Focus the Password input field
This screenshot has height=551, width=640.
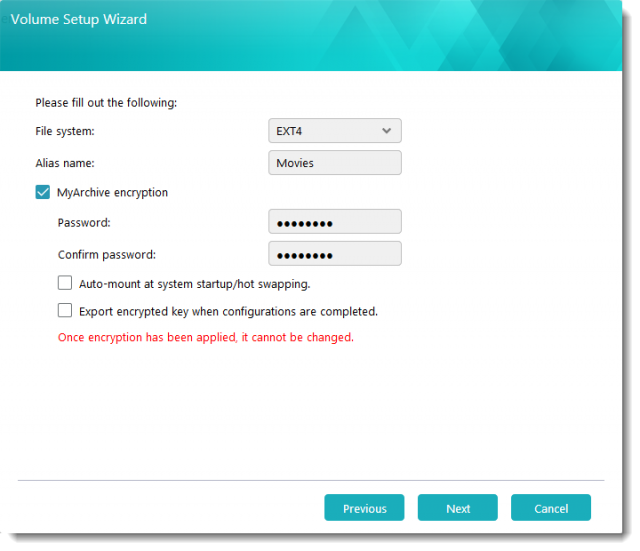334,222
